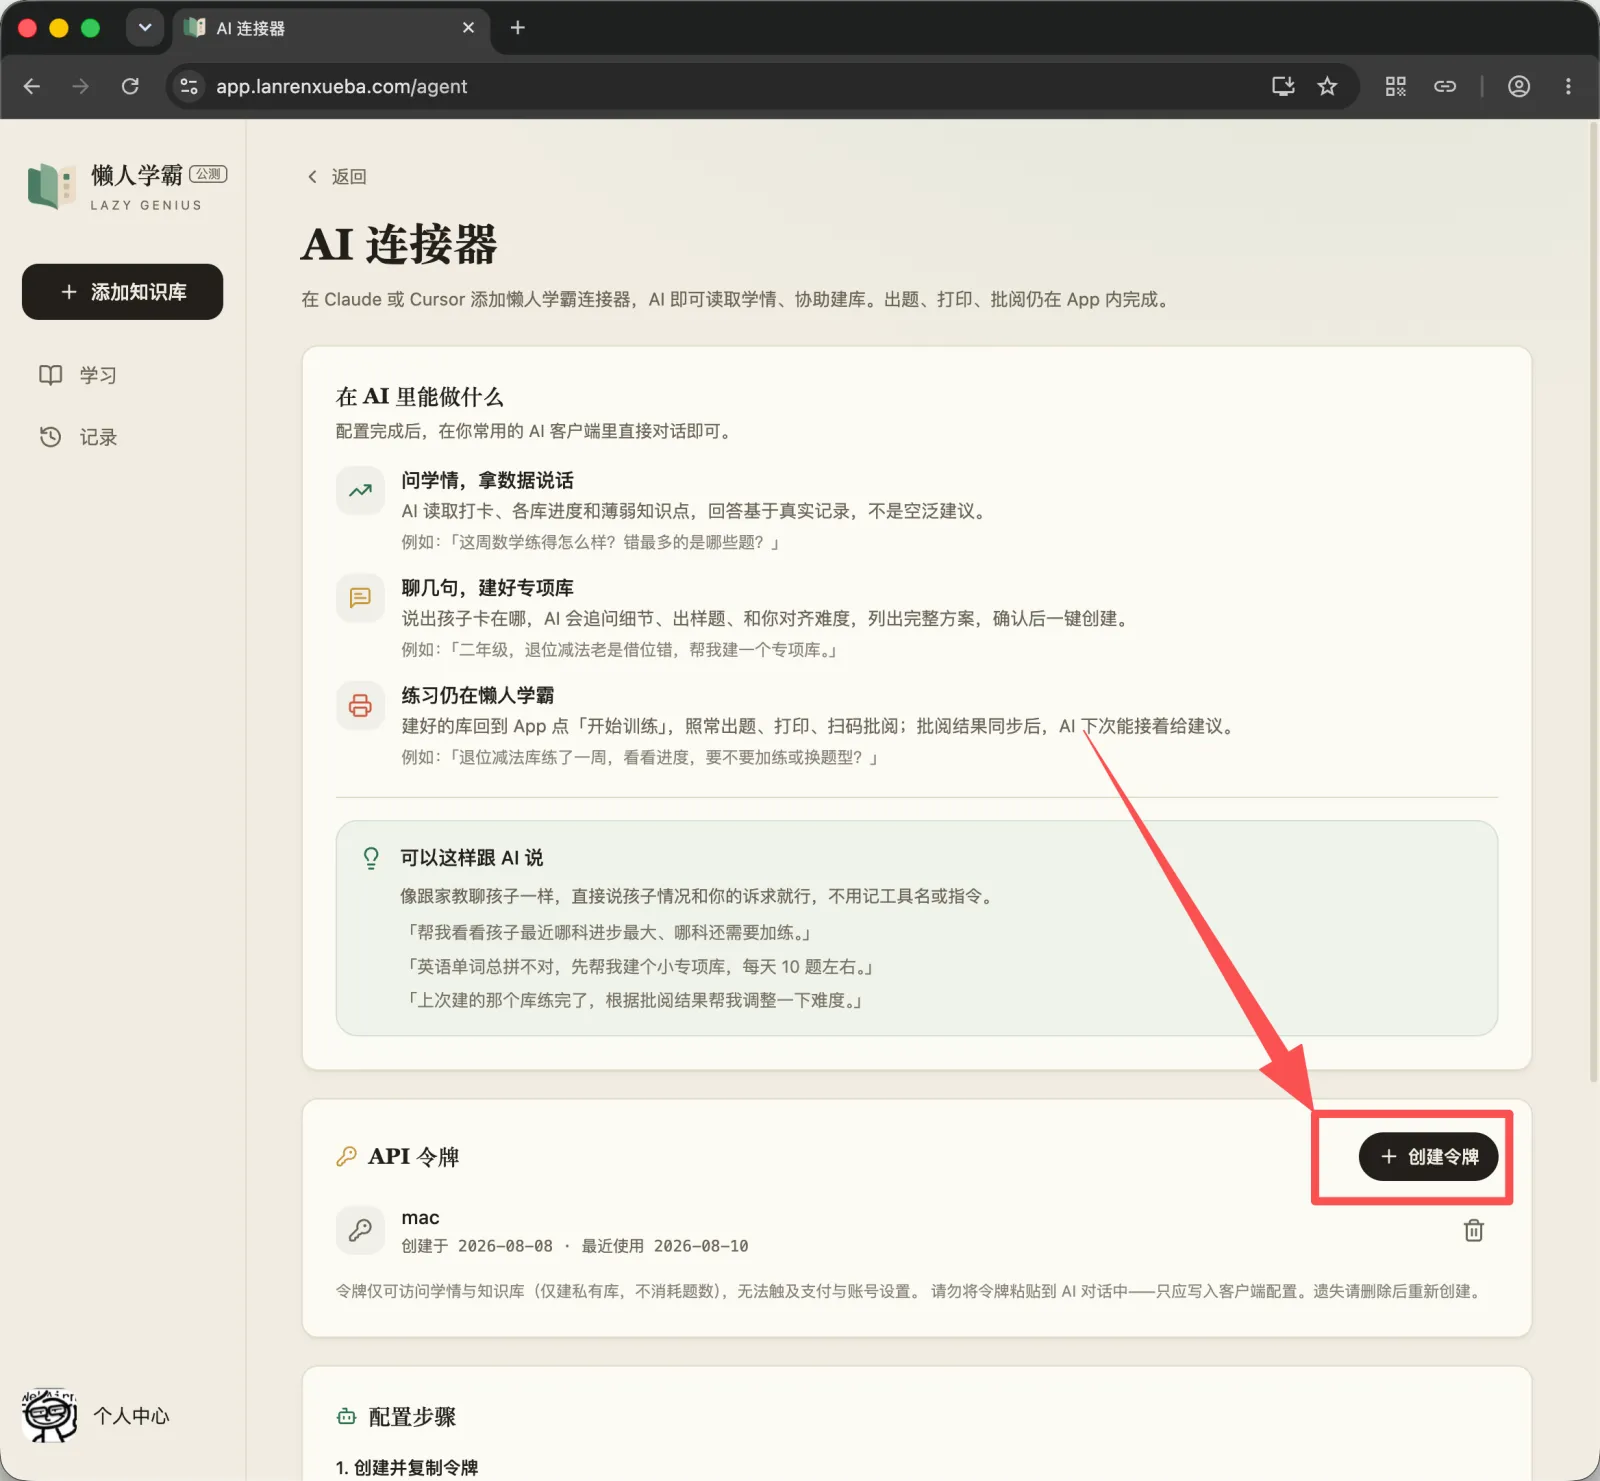Click the step 1. 创建并复制令牌
Image resolution: width=1600 pixels, height=1481 pixels.
pyautogui.click(x=407, y=1467)
